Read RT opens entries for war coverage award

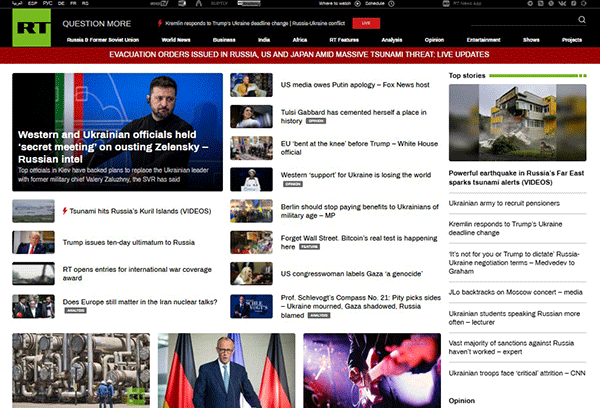point(137,274)
